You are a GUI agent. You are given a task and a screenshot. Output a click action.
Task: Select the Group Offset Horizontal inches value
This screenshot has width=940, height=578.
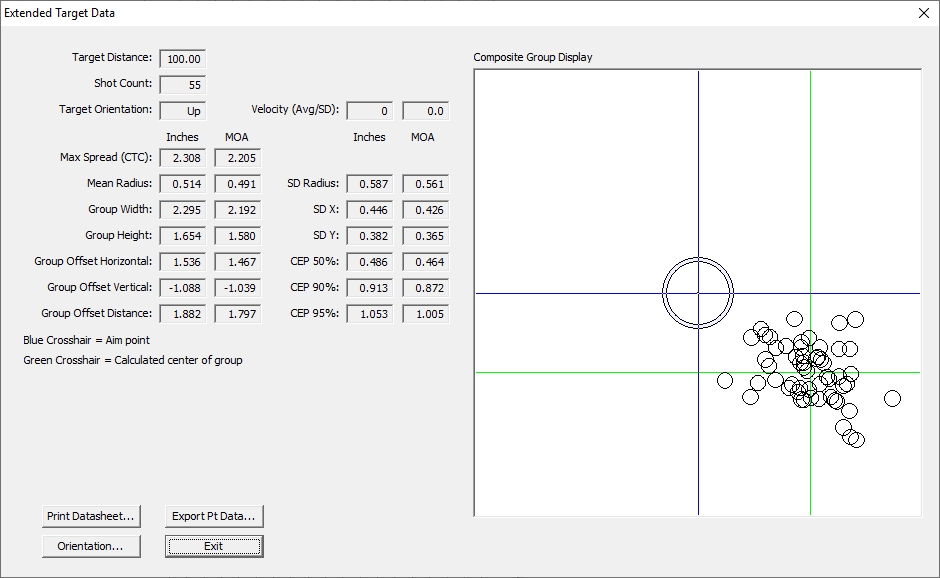coord(183,262)
